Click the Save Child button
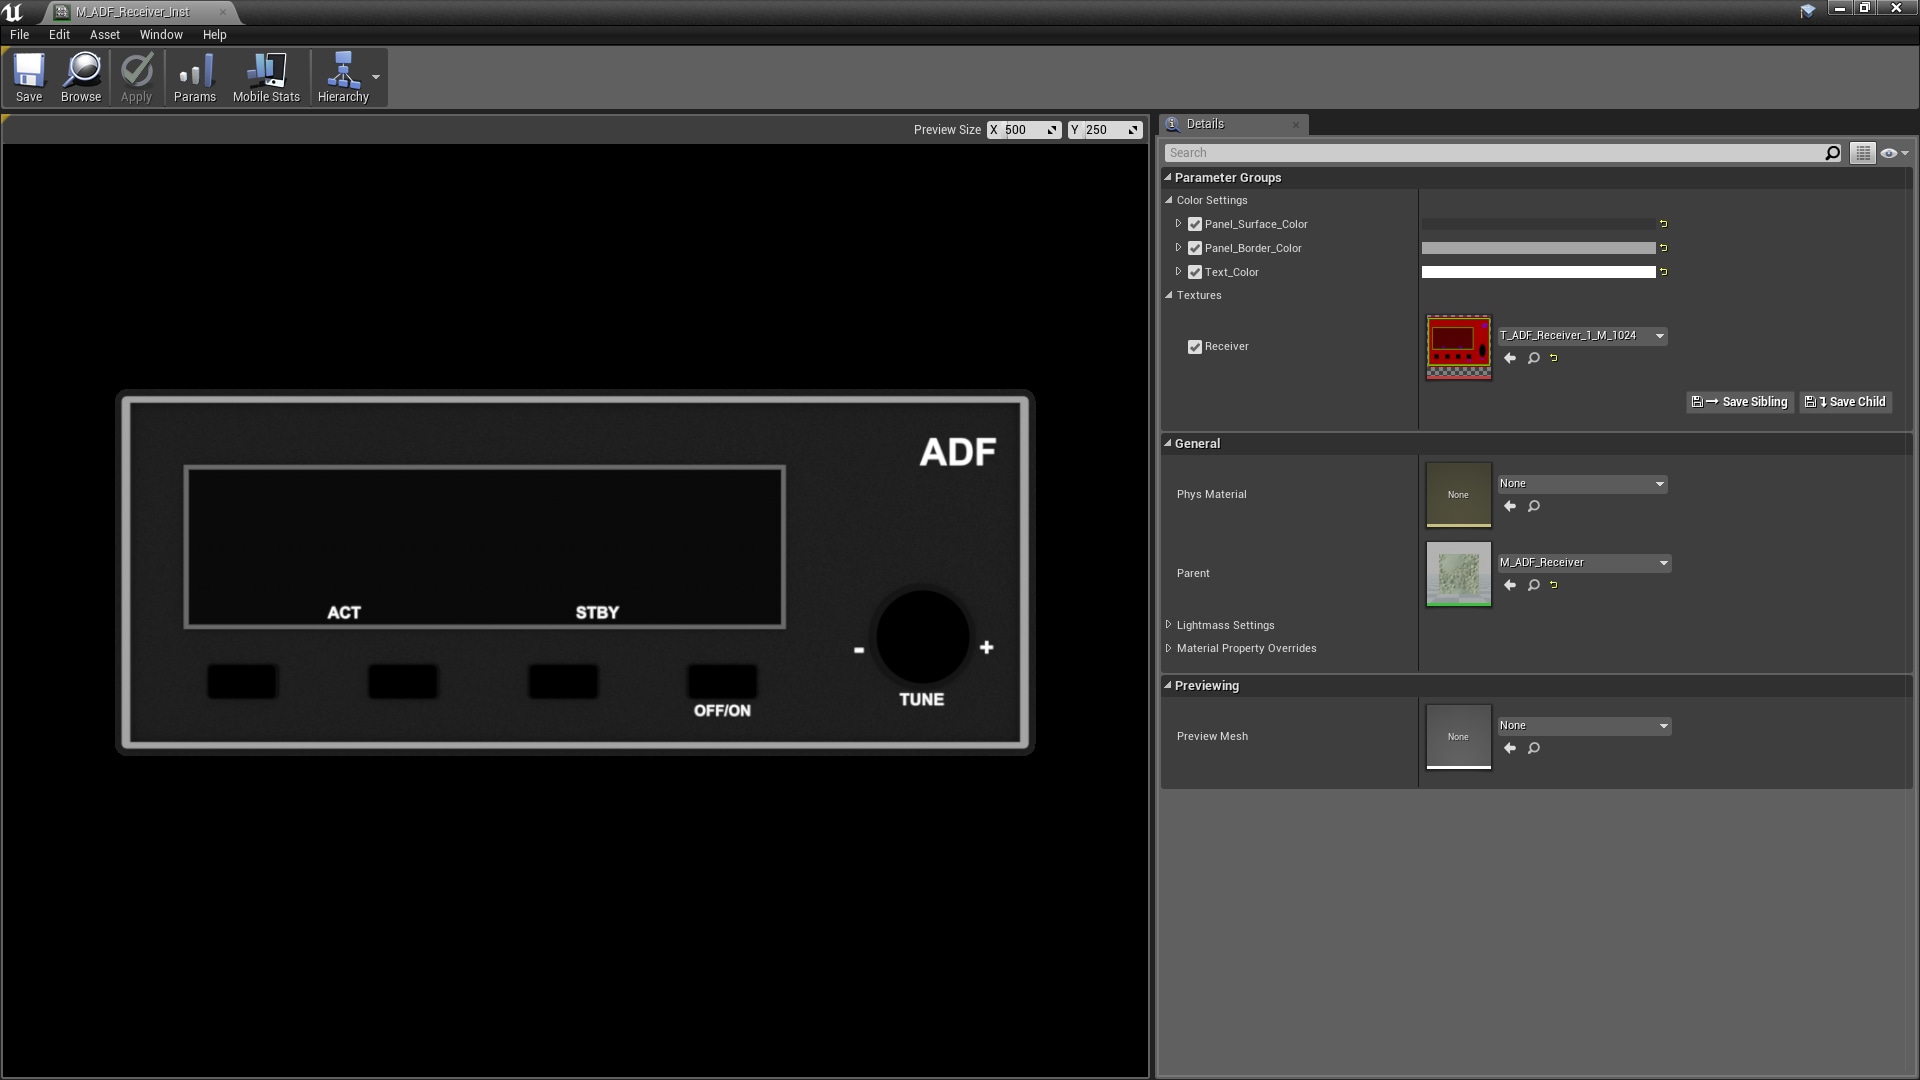The width and height of the screenshot is (1920, 1080). 1844,401
